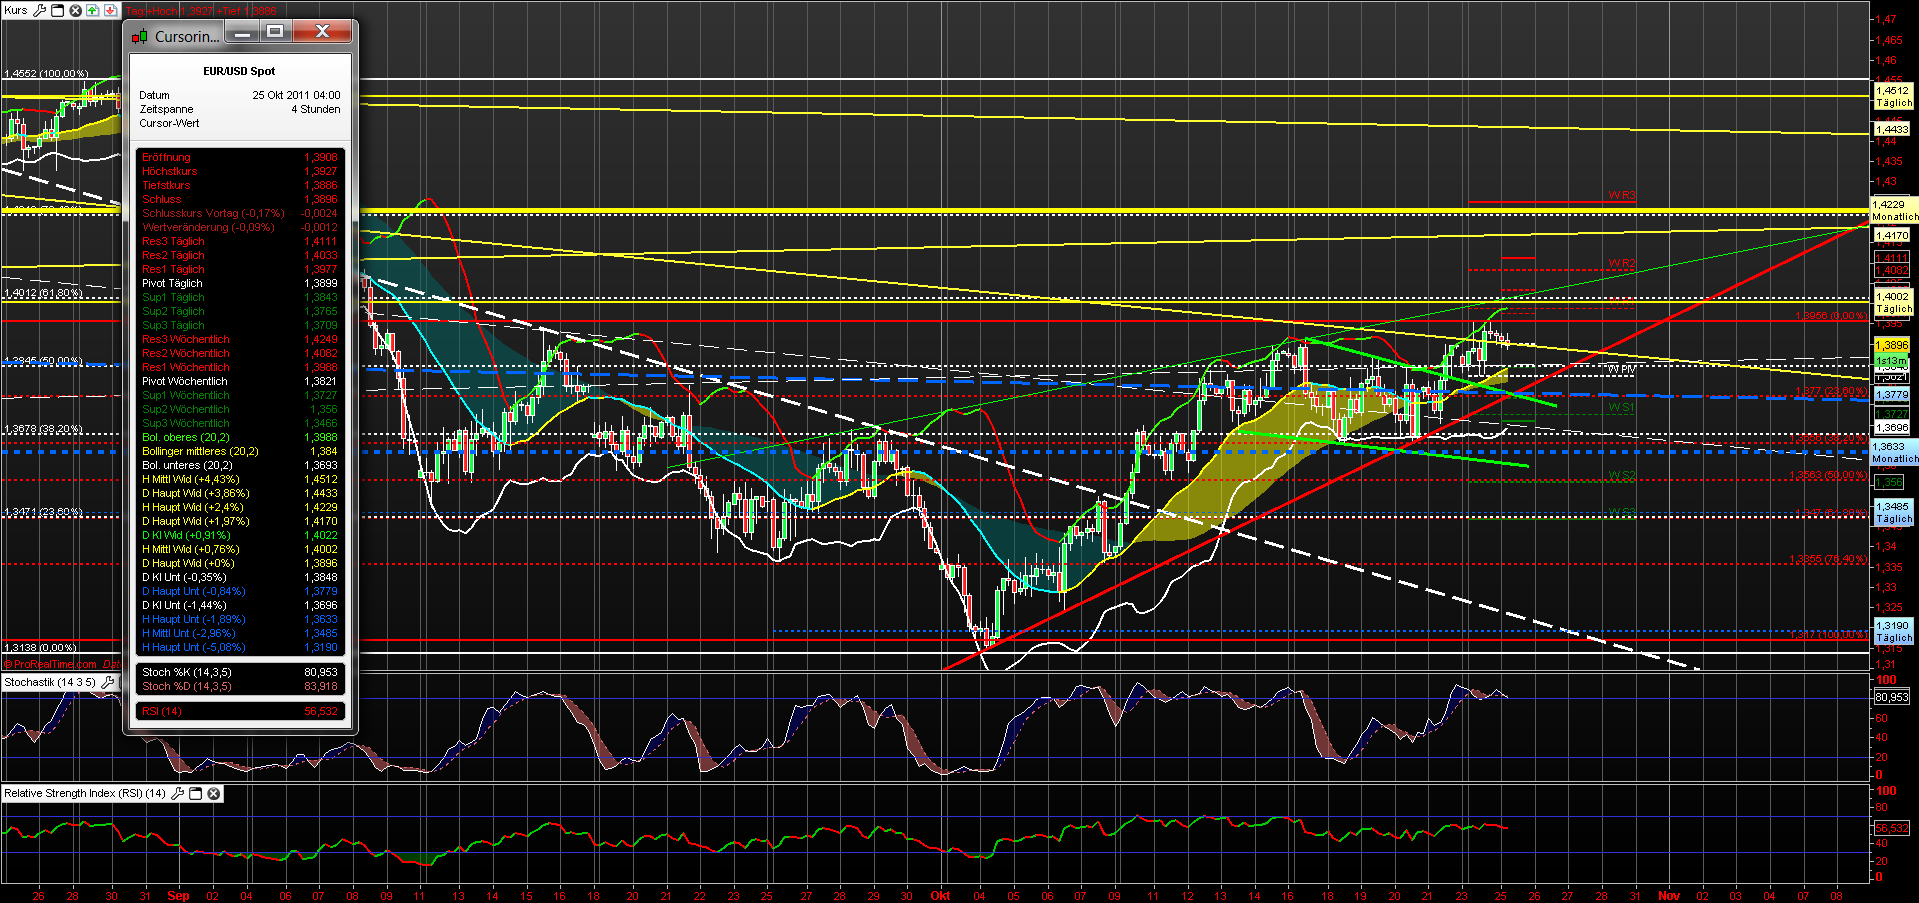Open RSI indicator settings with its wrench icon
1919x903 pixels.
[177, 793]
